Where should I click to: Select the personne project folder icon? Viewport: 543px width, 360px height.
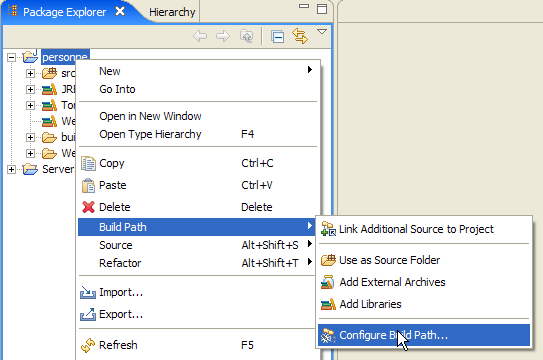[x=30, y=56]
